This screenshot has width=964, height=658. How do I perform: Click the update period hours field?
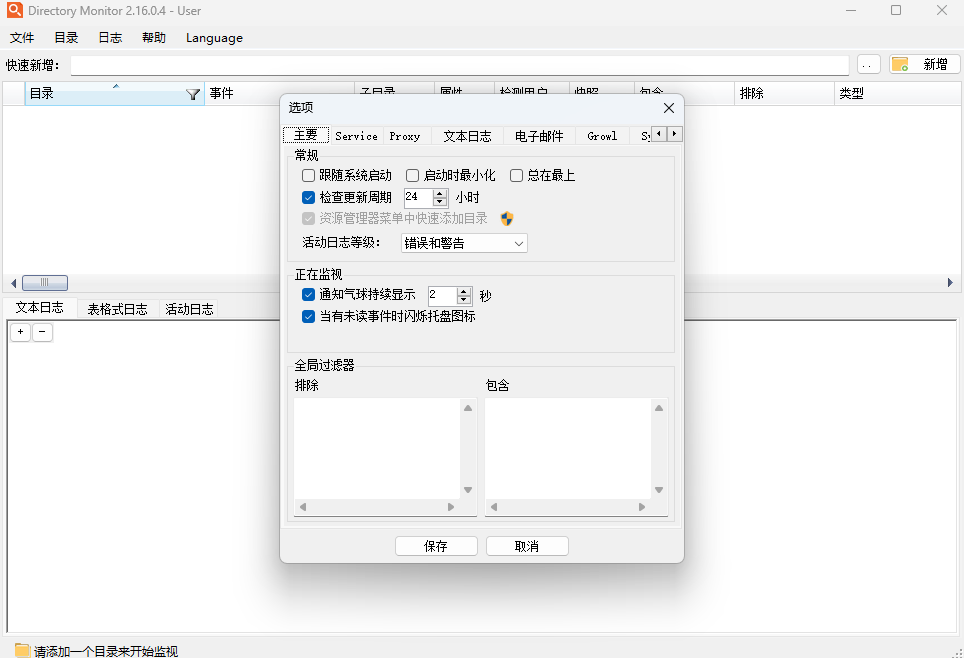tap(419, 198)
